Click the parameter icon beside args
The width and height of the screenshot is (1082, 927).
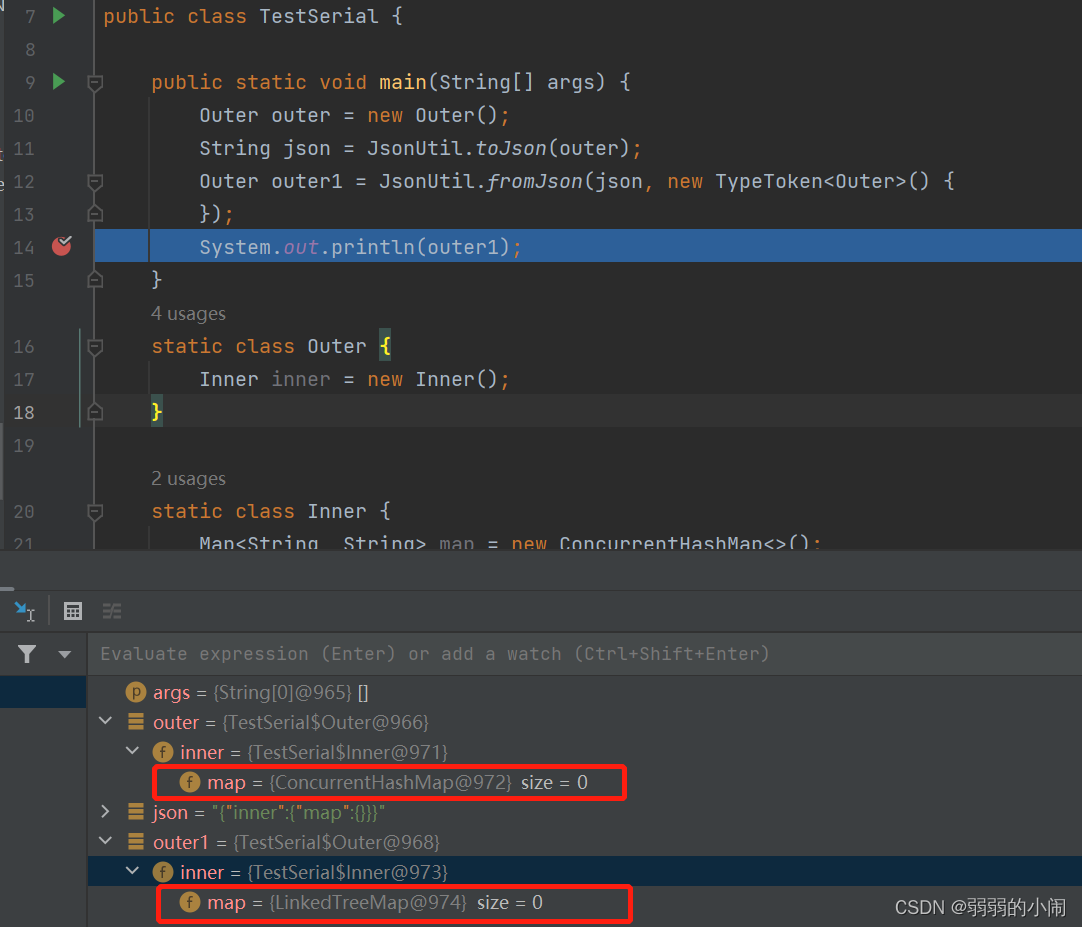click(136, 692)
